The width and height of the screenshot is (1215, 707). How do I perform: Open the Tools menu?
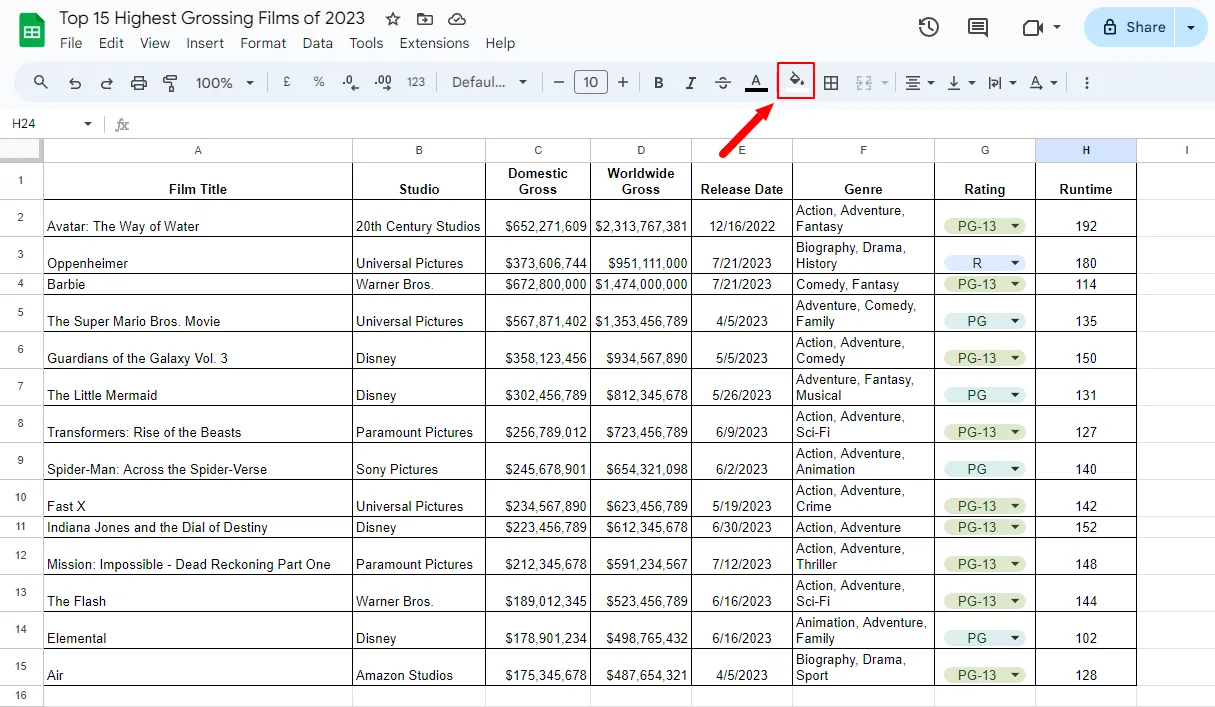point(366,43)
